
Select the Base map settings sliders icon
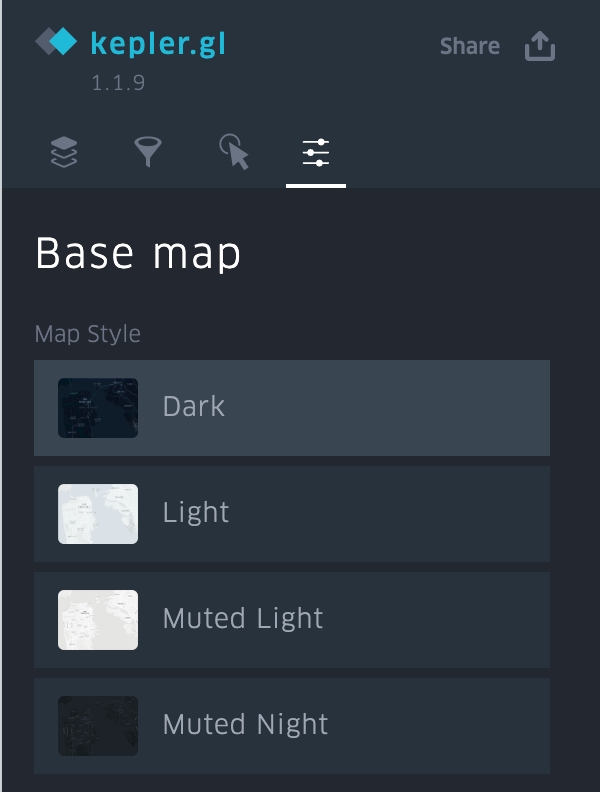[316, 153]
